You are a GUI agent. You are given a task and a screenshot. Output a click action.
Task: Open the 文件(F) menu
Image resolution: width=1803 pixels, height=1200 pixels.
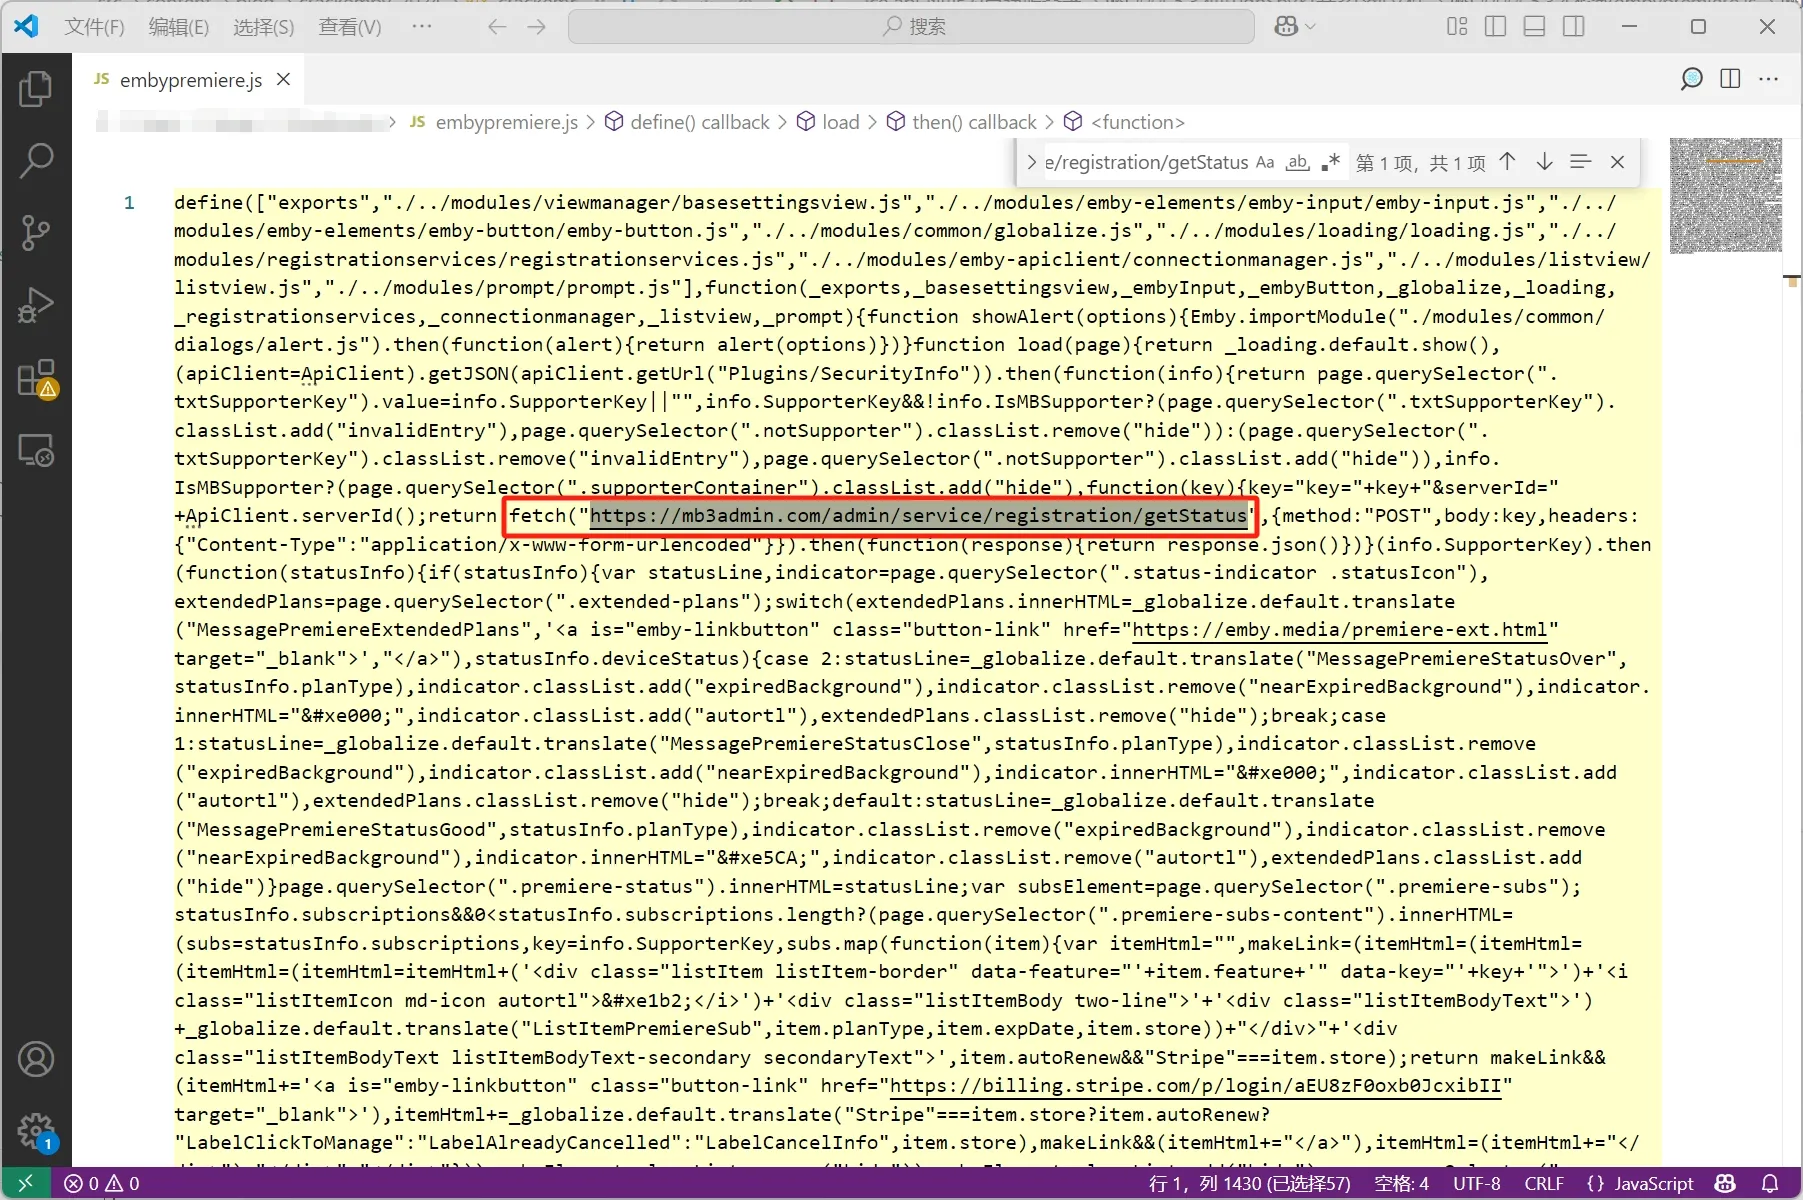(x=94, y=27)
